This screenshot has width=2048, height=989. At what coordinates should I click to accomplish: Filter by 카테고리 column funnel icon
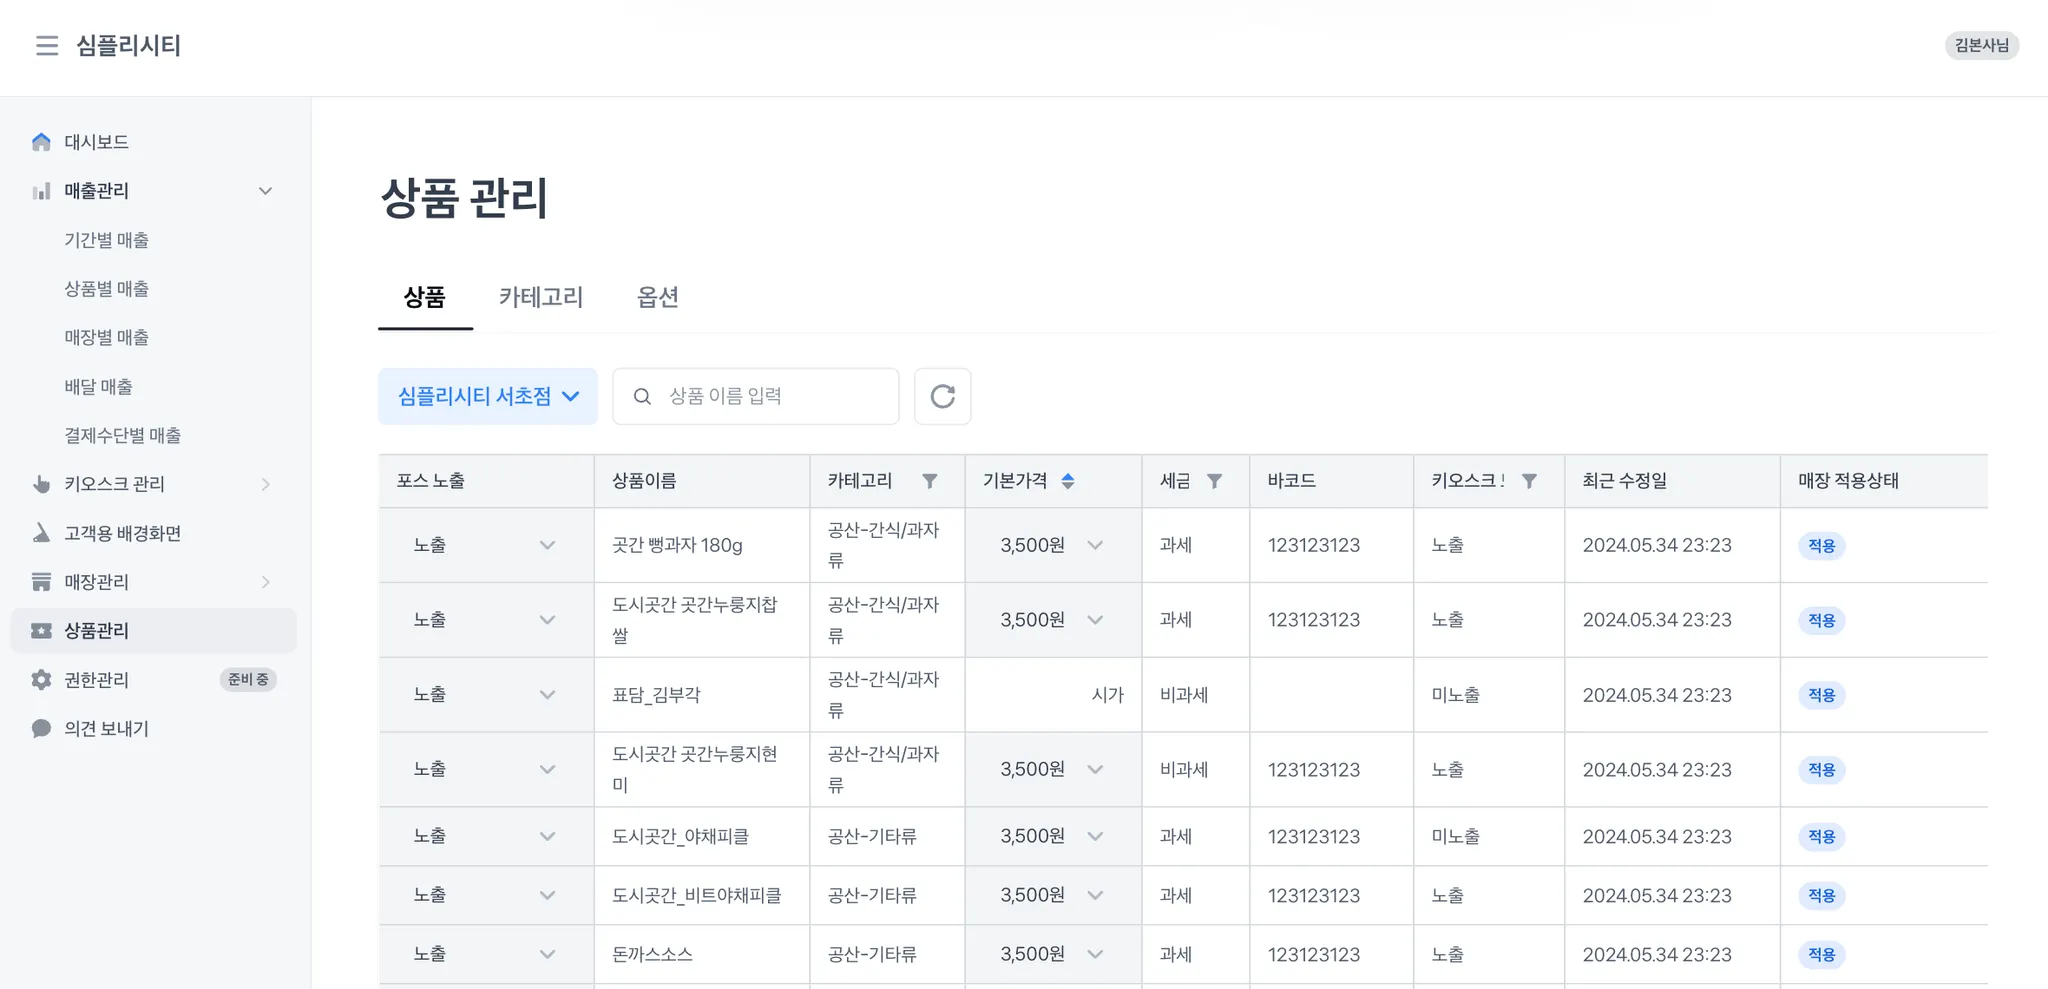click(930, 481)
